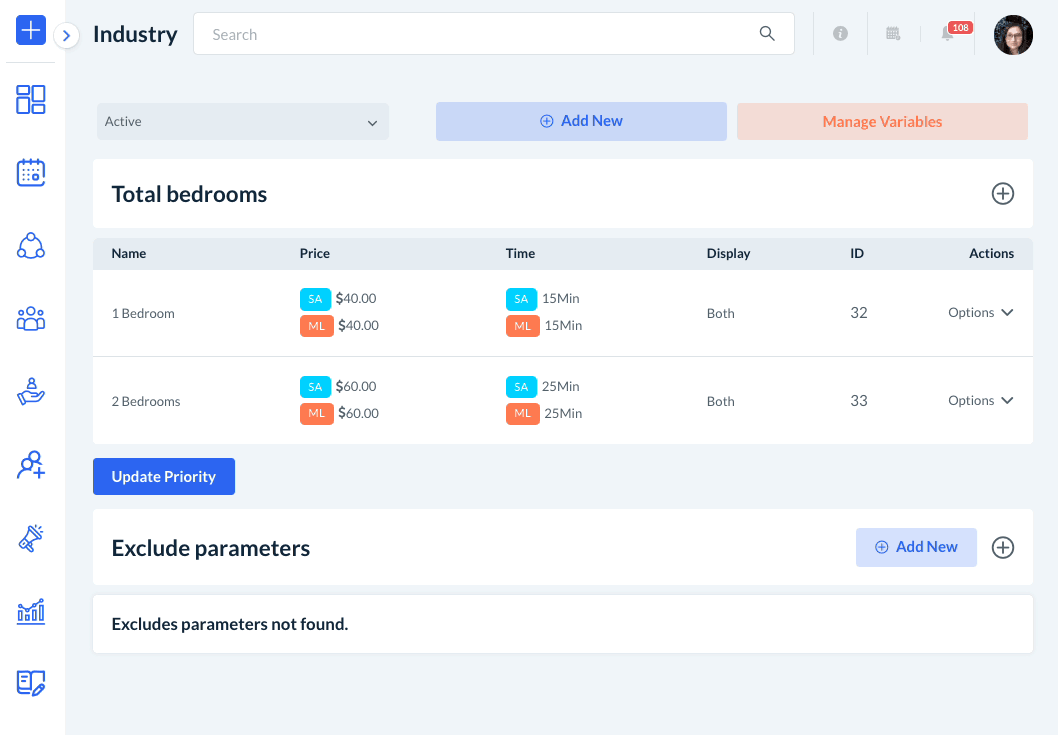
Task: Click the plus circle beside Exclude parameters
Action: (x=1003, y=547)
